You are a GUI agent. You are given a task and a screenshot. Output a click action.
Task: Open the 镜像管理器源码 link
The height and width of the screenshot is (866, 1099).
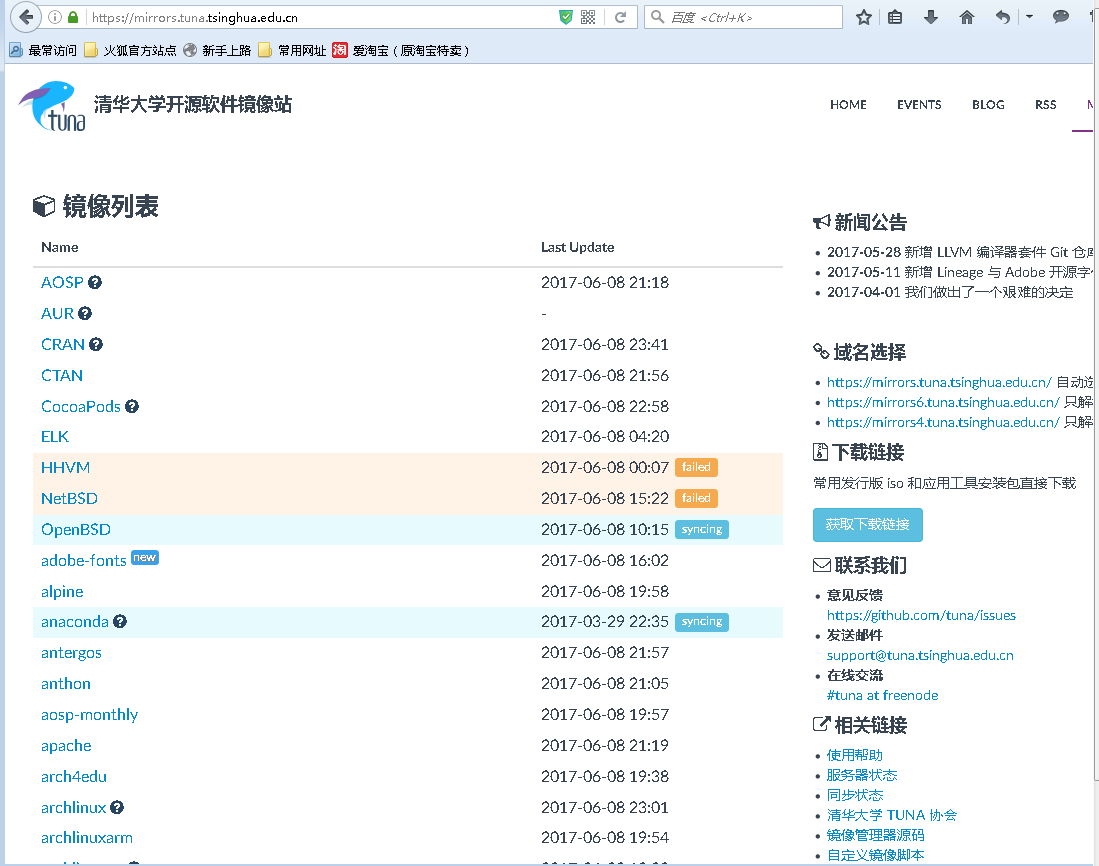pos(875,835)
